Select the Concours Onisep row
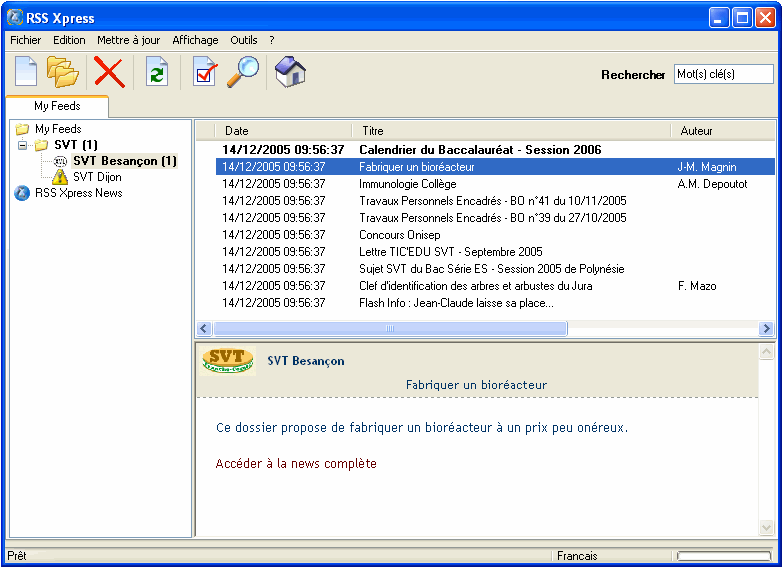This screenshot has width=783, height=567. point(495,235)
